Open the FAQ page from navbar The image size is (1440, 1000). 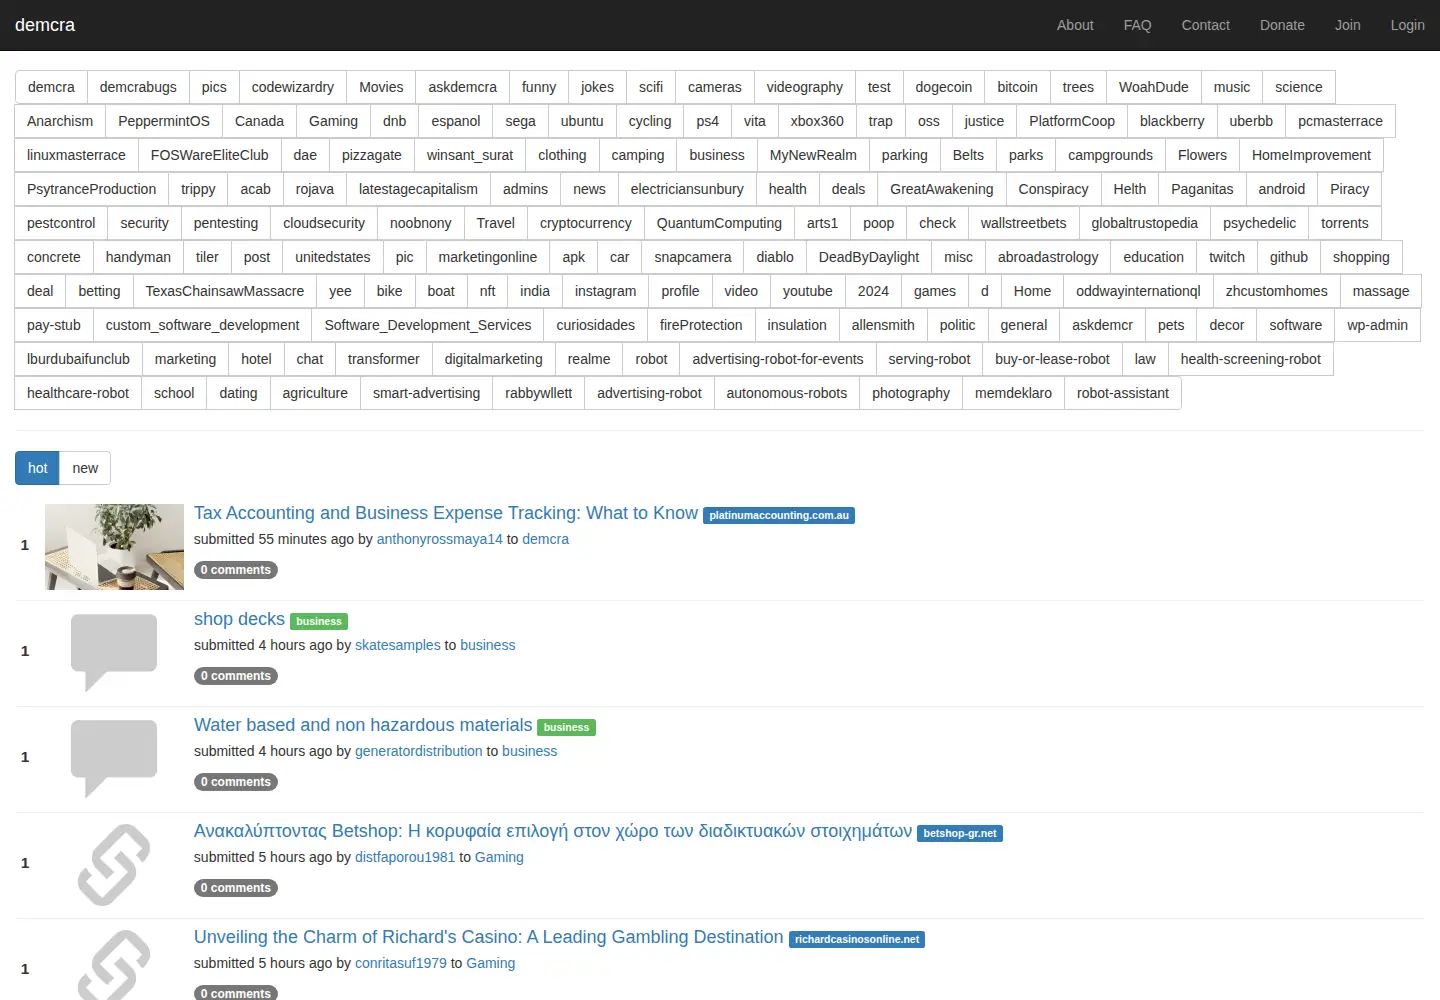(x=1137, y=25)
